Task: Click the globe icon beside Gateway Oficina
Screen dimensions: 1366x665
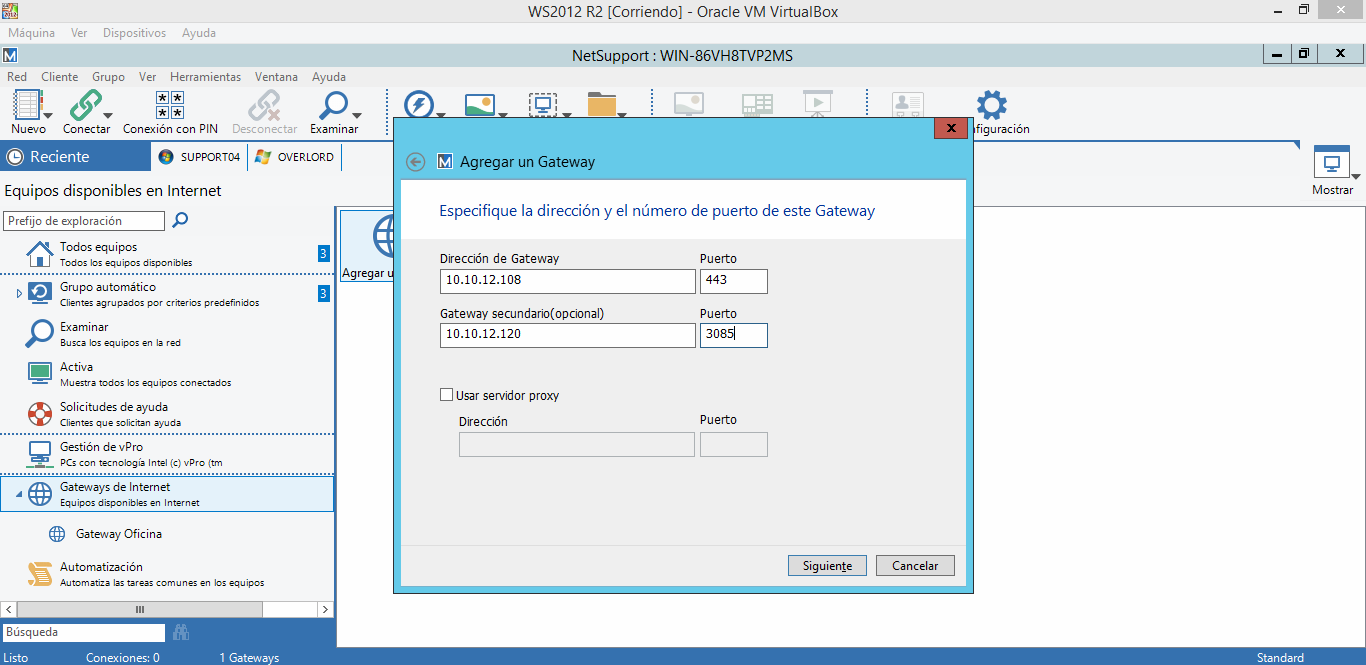Action: point(57,534)
